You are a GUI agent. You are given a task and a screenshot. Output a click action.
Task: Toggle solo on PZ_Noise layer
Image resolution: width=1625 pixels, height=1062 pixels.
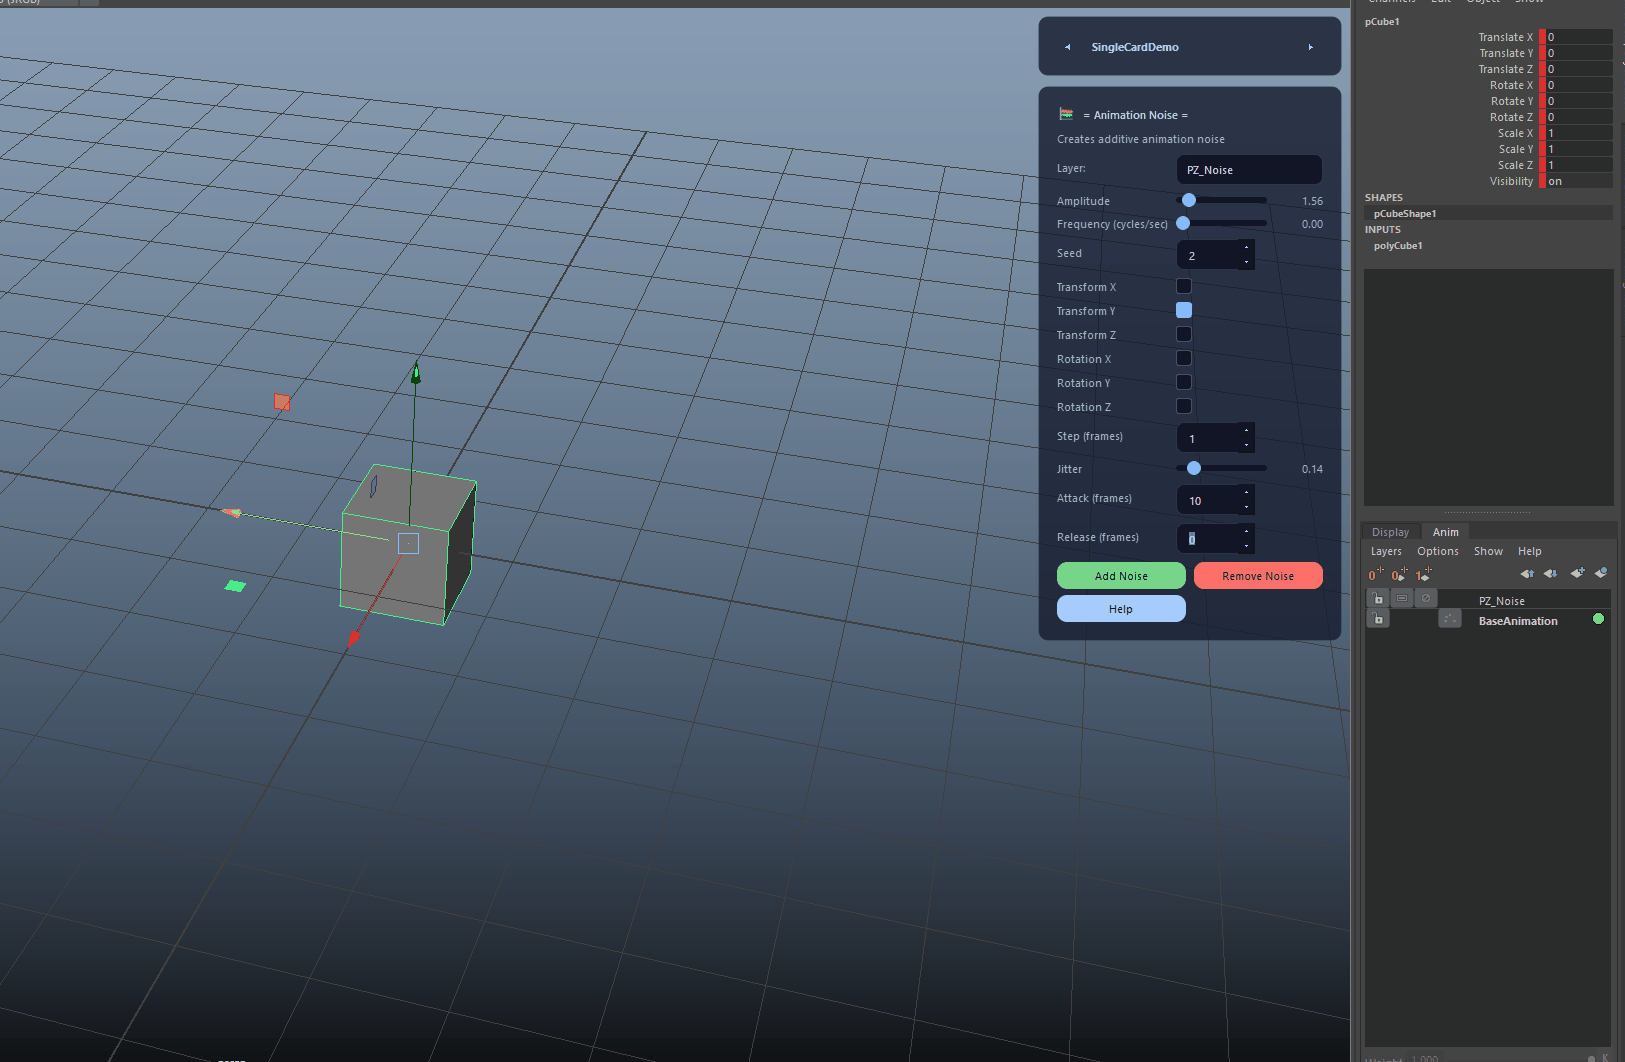tap(1402, 598)
